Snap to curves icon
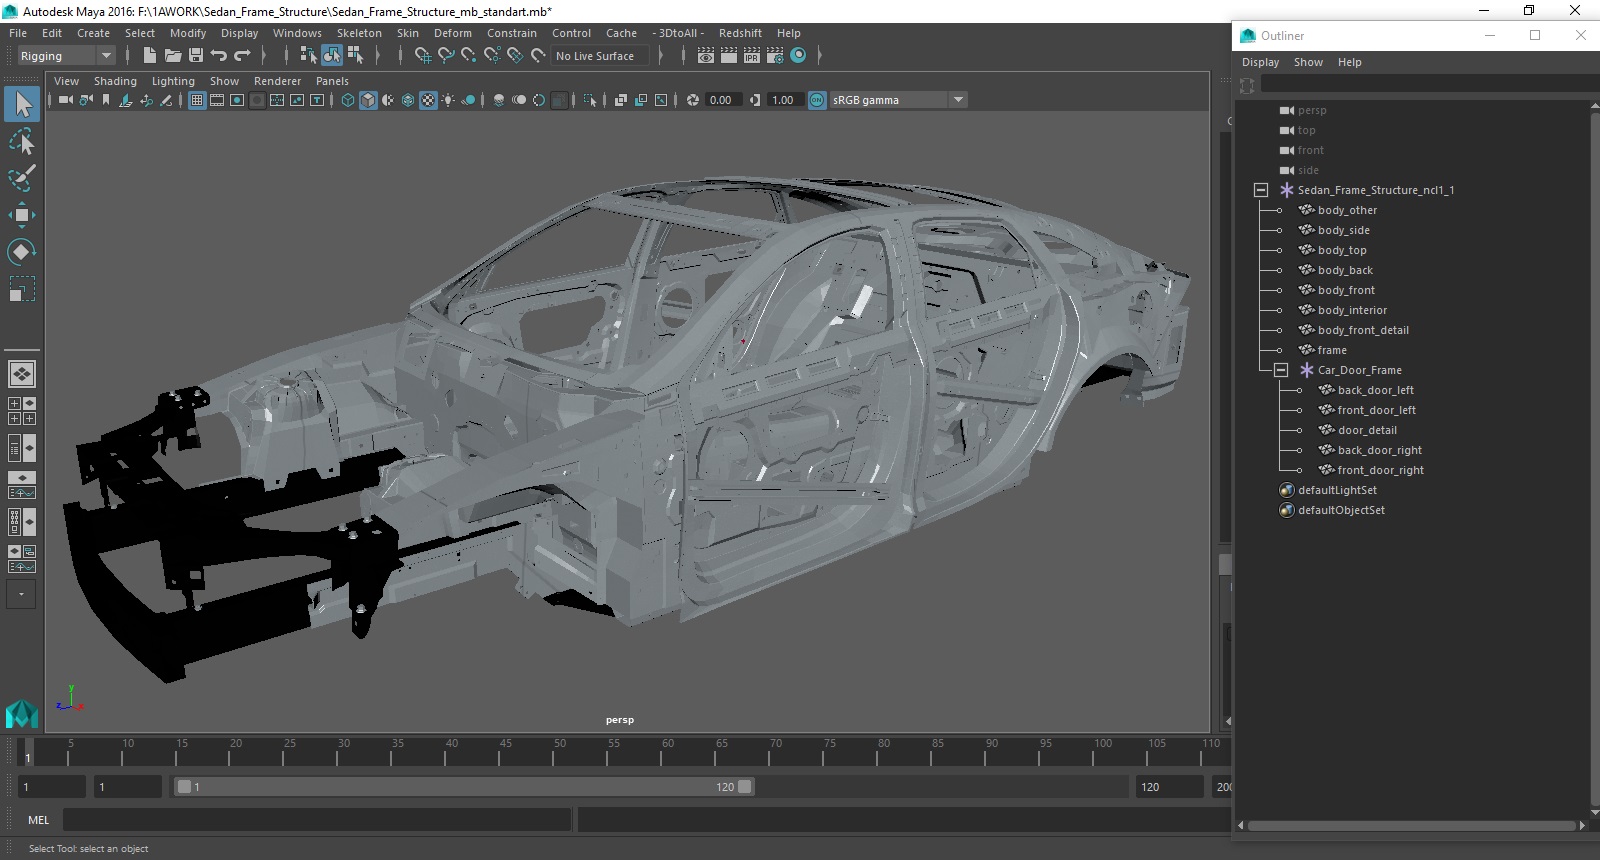The image size is (1600, 860). 446,56
